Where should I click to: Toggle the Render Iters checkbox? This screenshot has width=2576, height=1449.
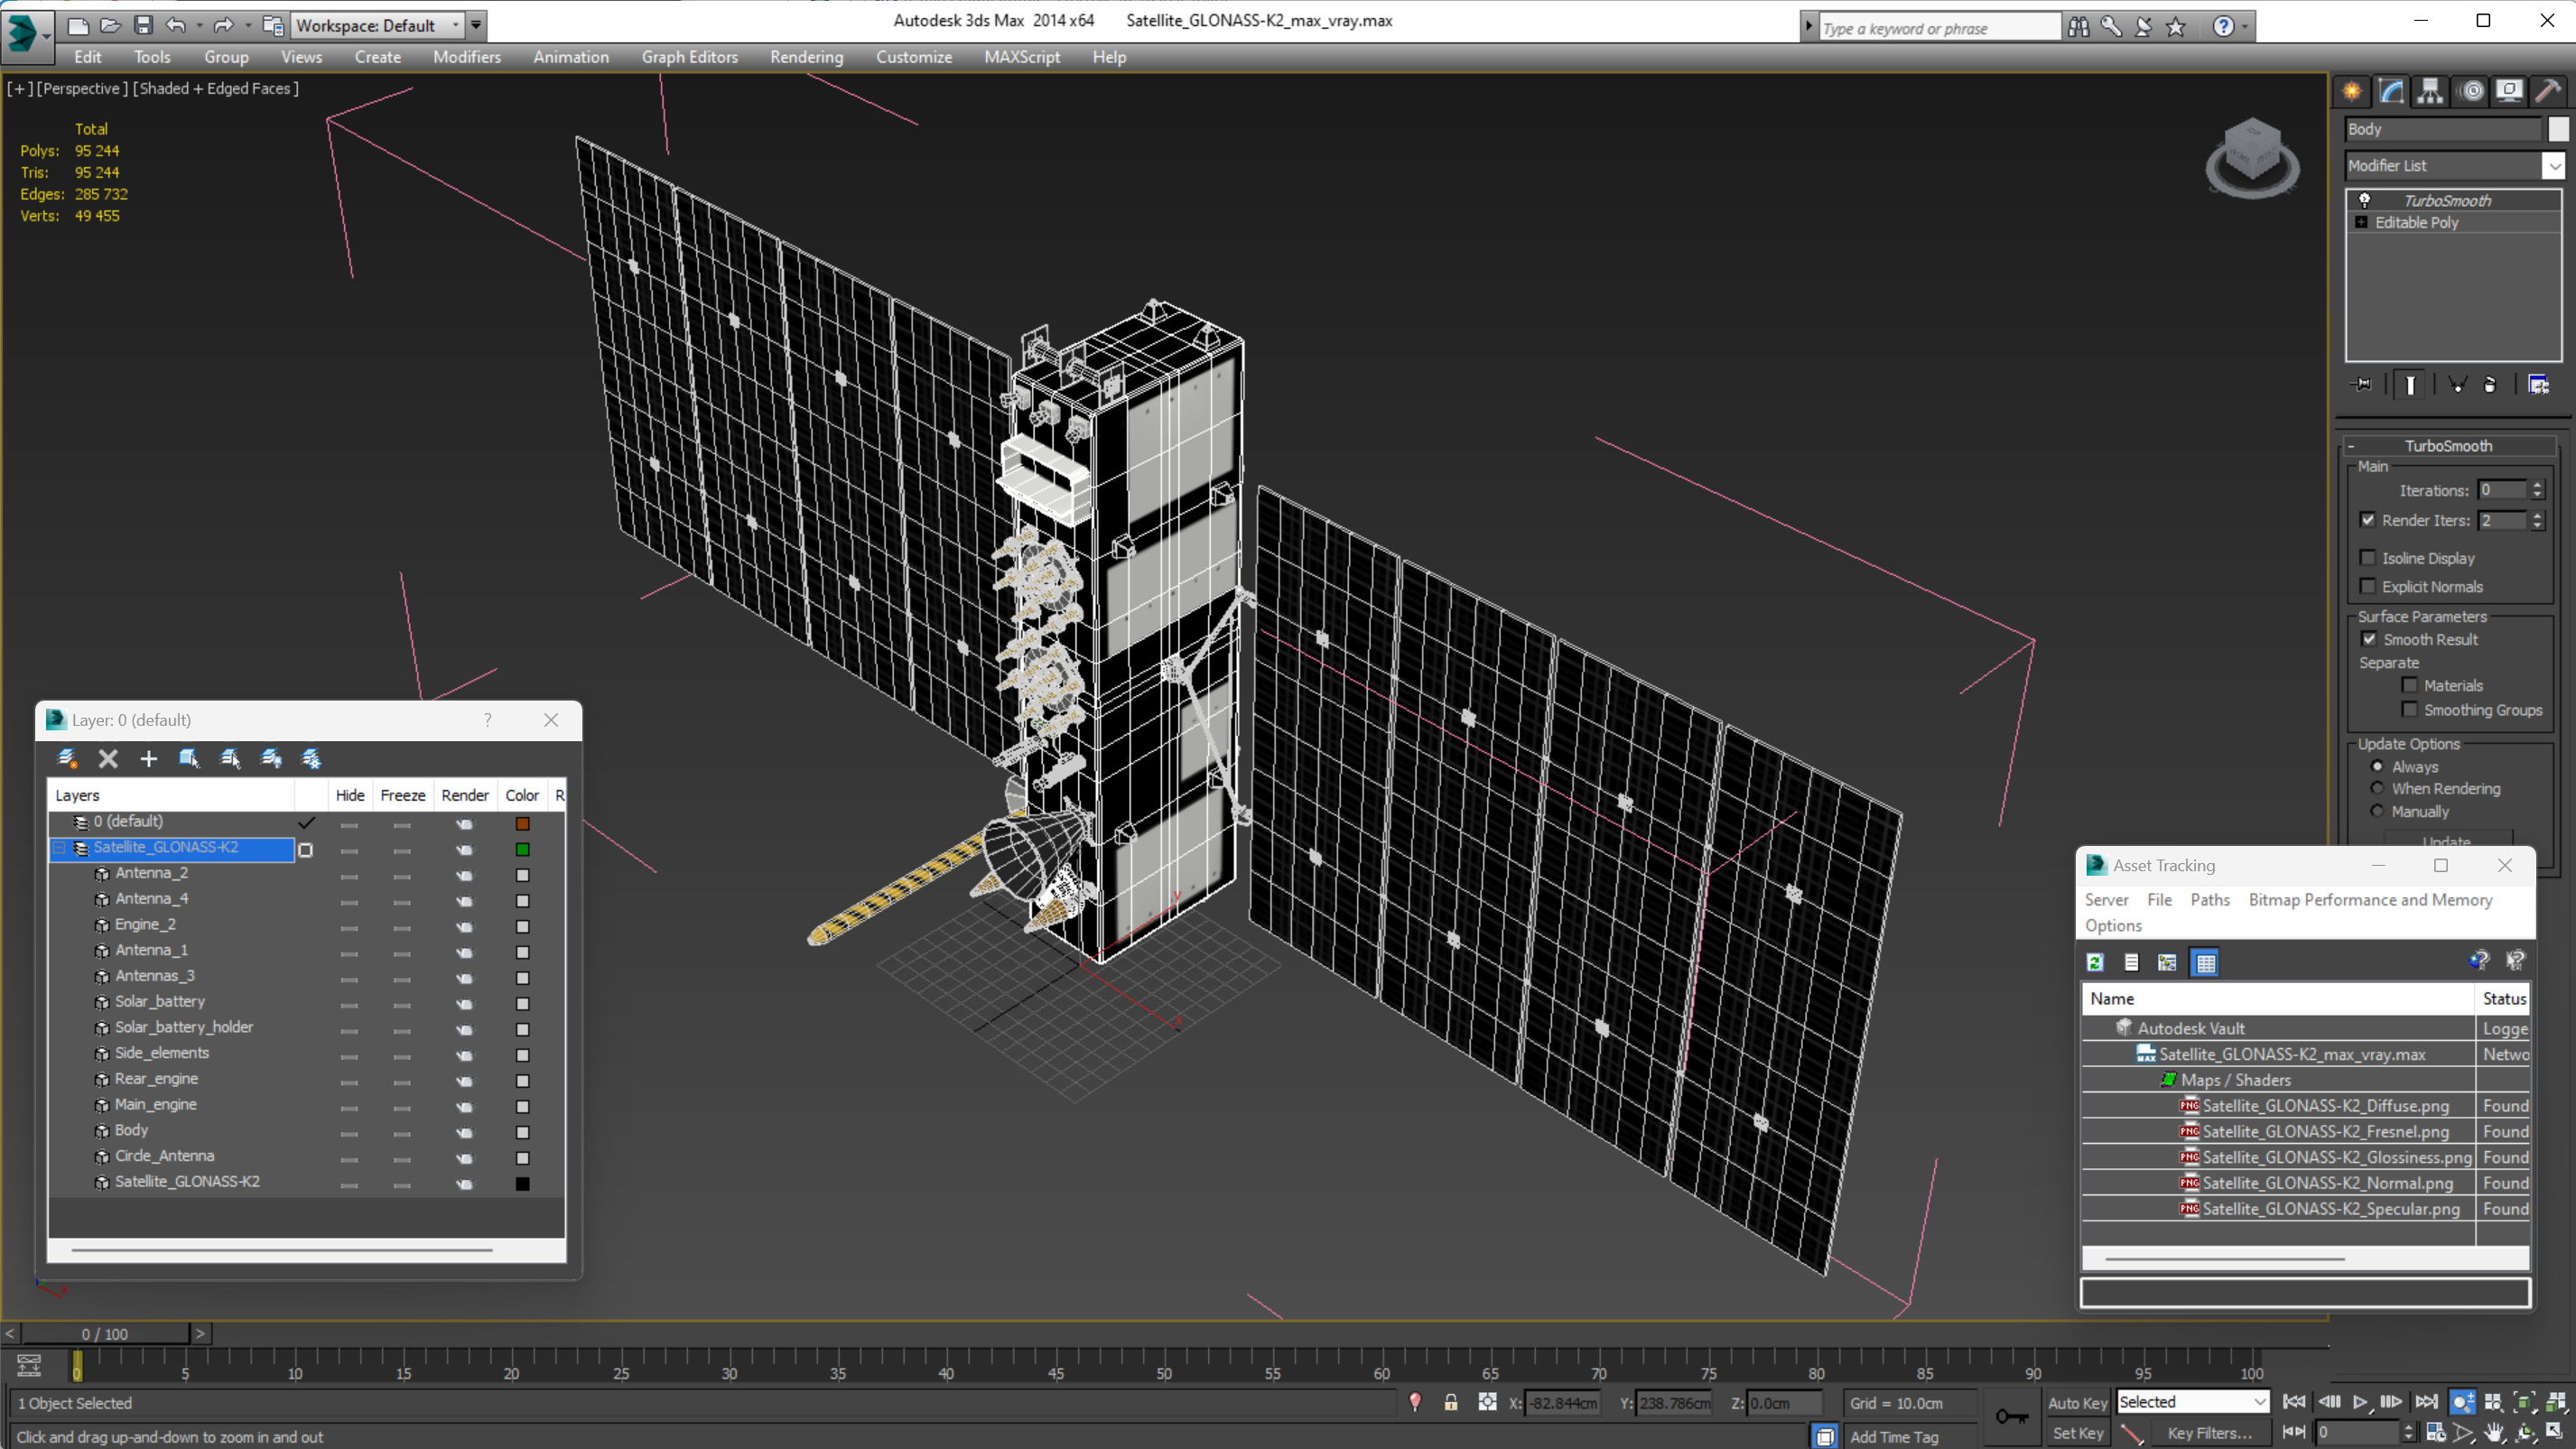tap(2367, 520)
